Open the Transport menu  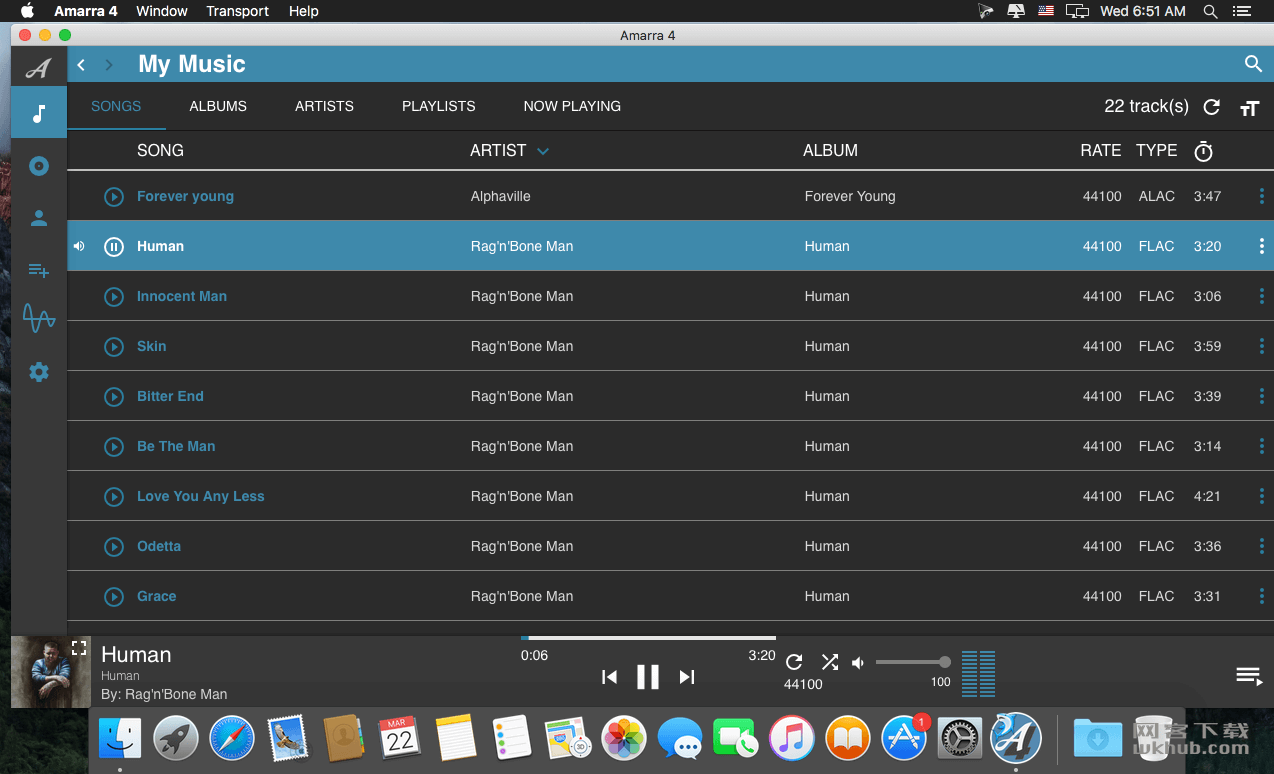(237, 11)
